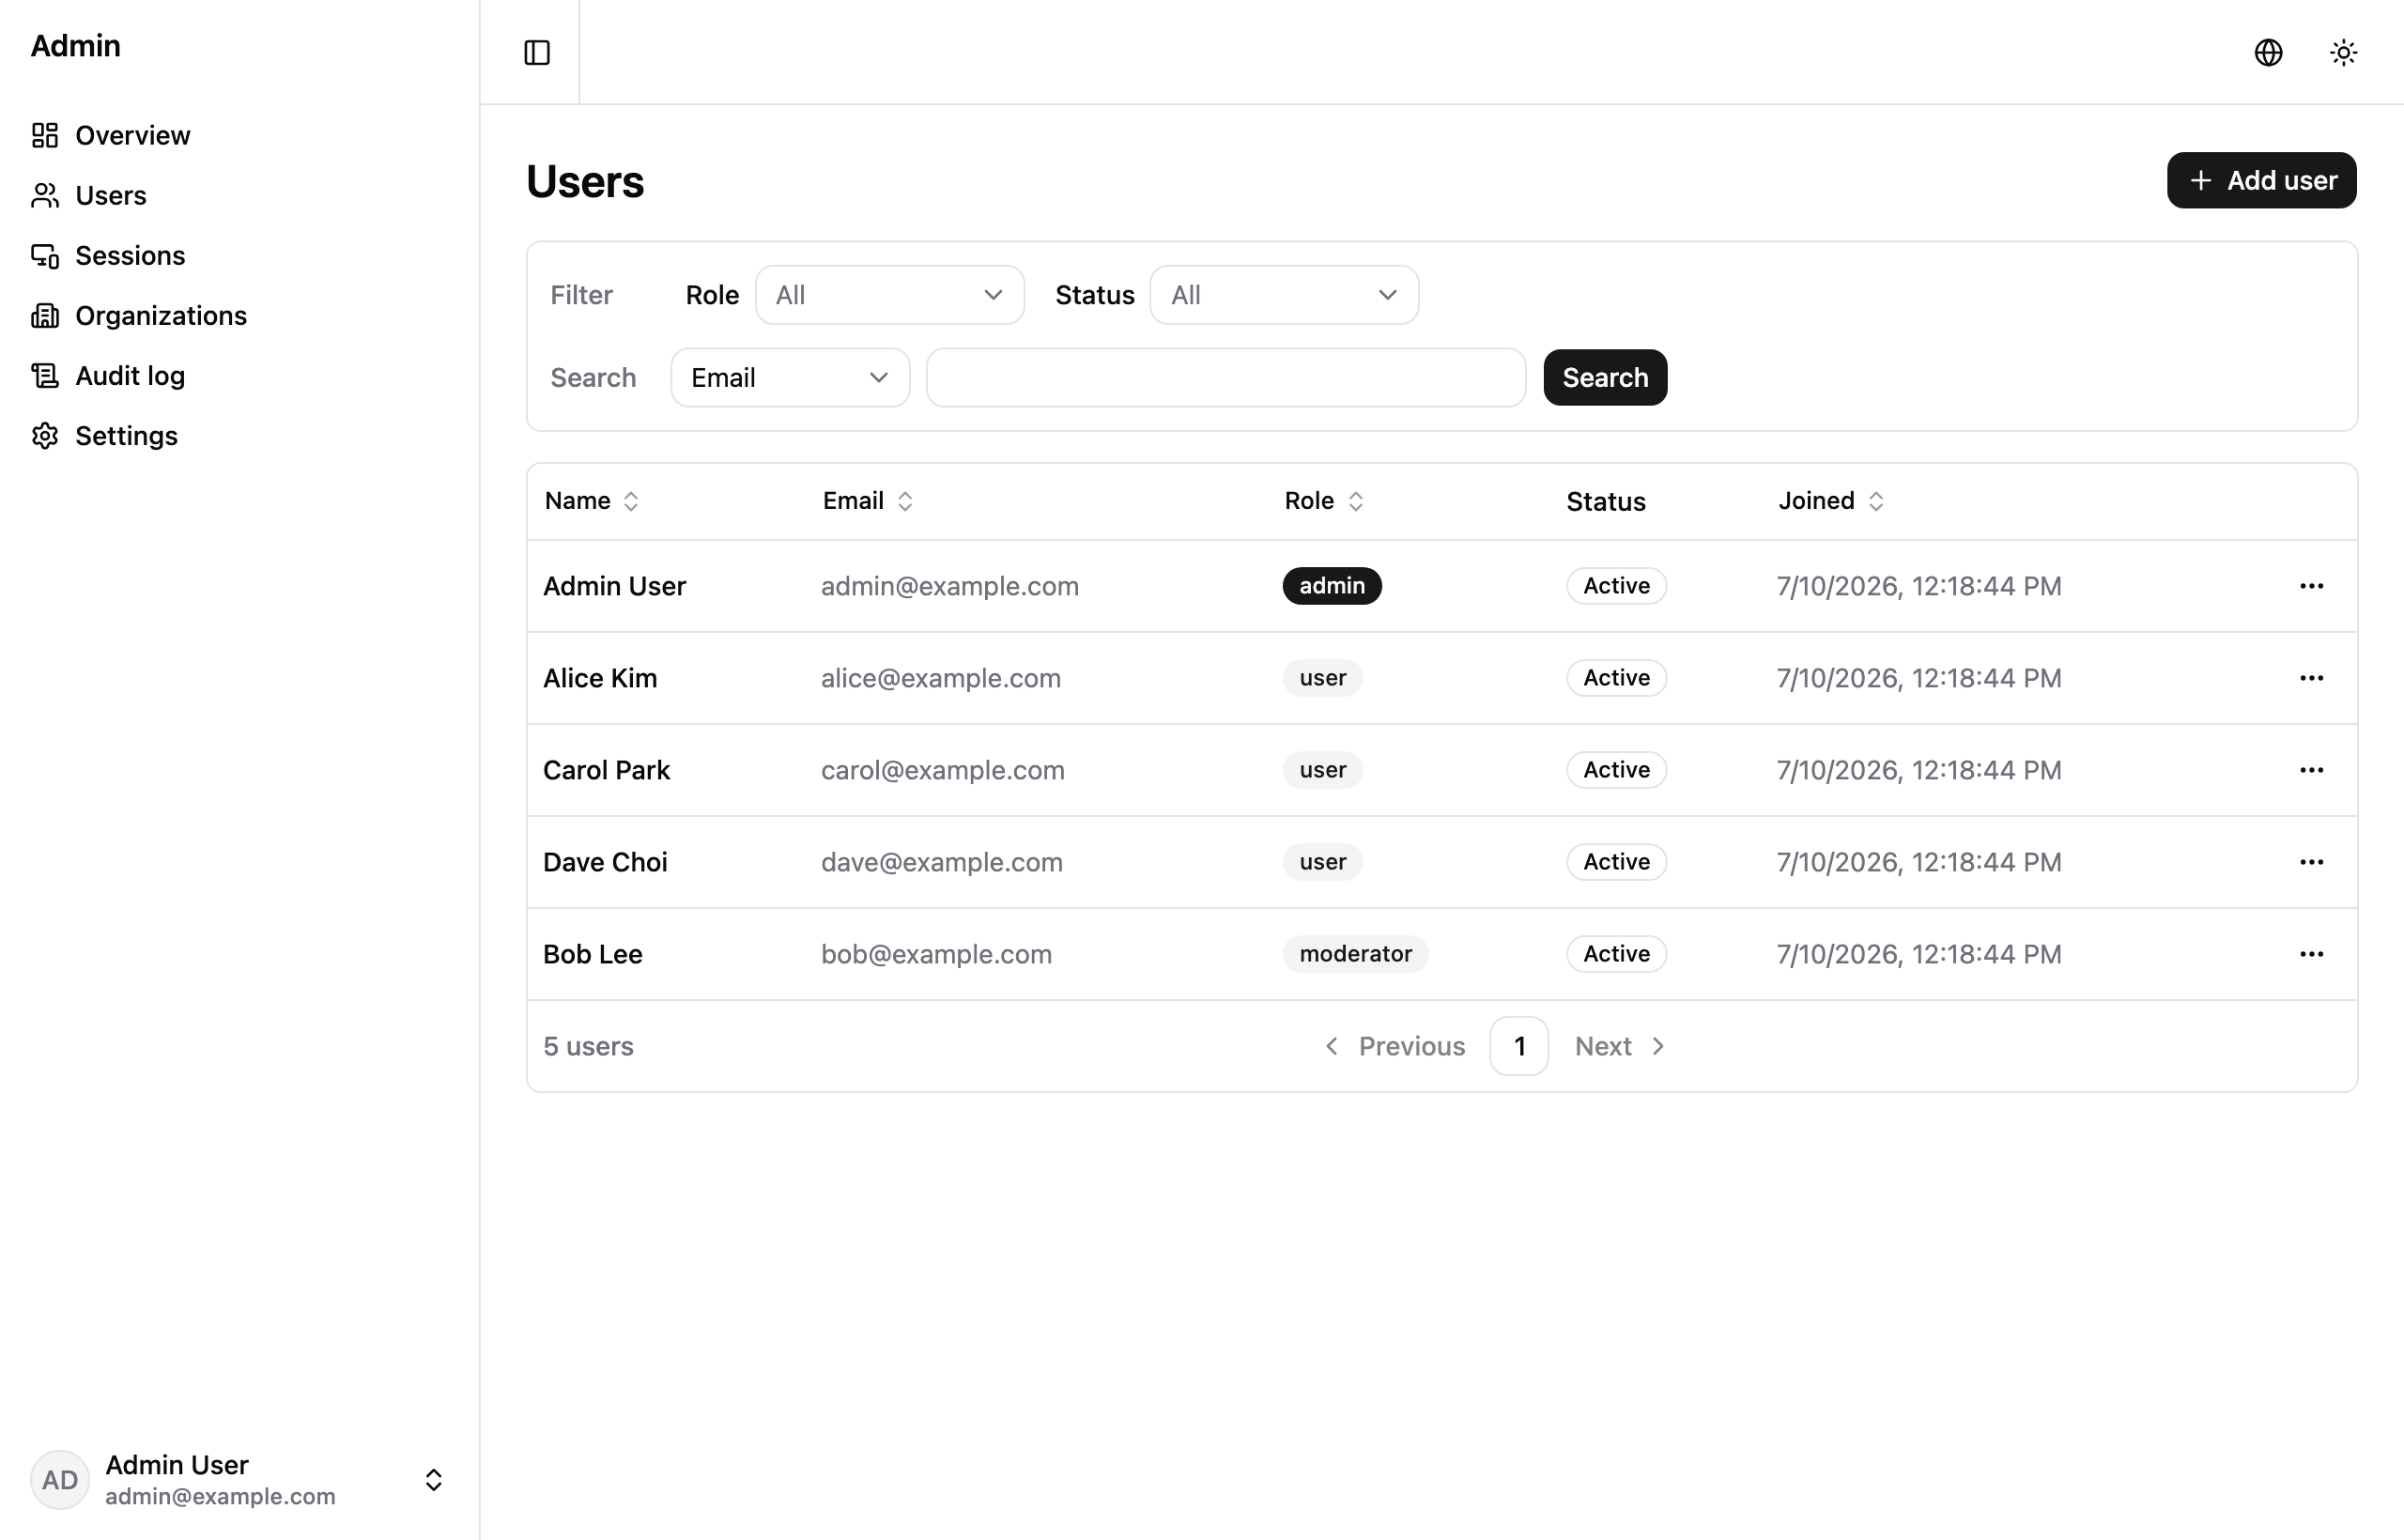Screen dimensions: 2404x1540
Task: Sort by Role column arrows
Action: [x=1356, y=501]
